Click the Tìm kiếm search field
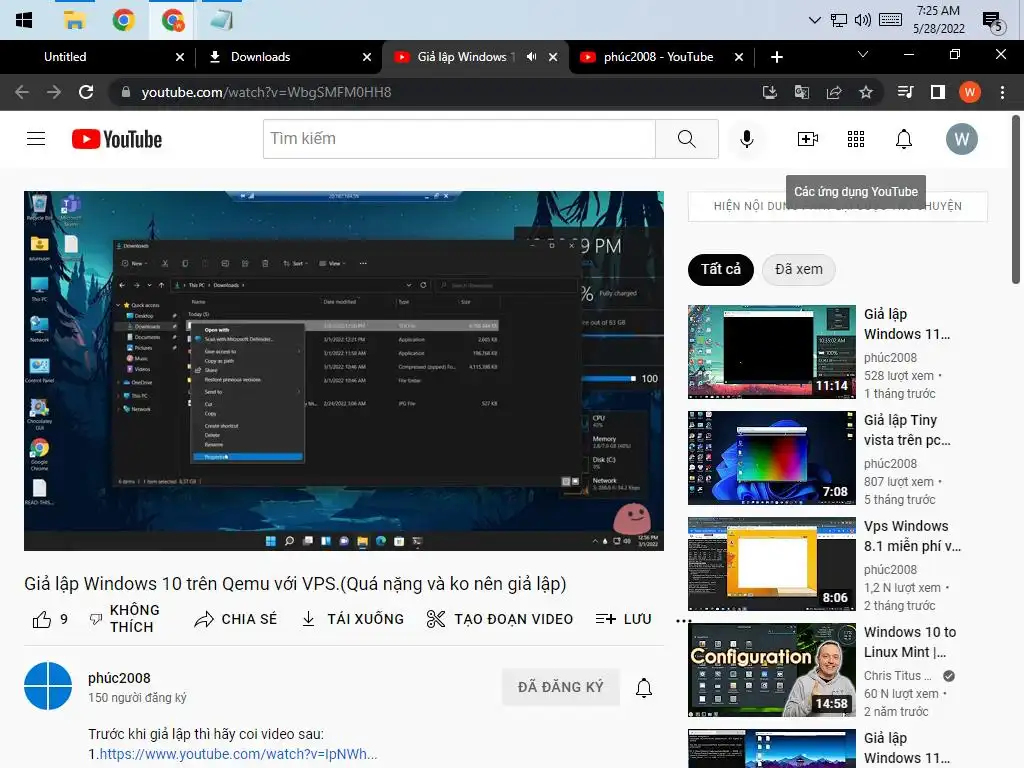This screenshot has width=1024, height=768. (459, 138)
